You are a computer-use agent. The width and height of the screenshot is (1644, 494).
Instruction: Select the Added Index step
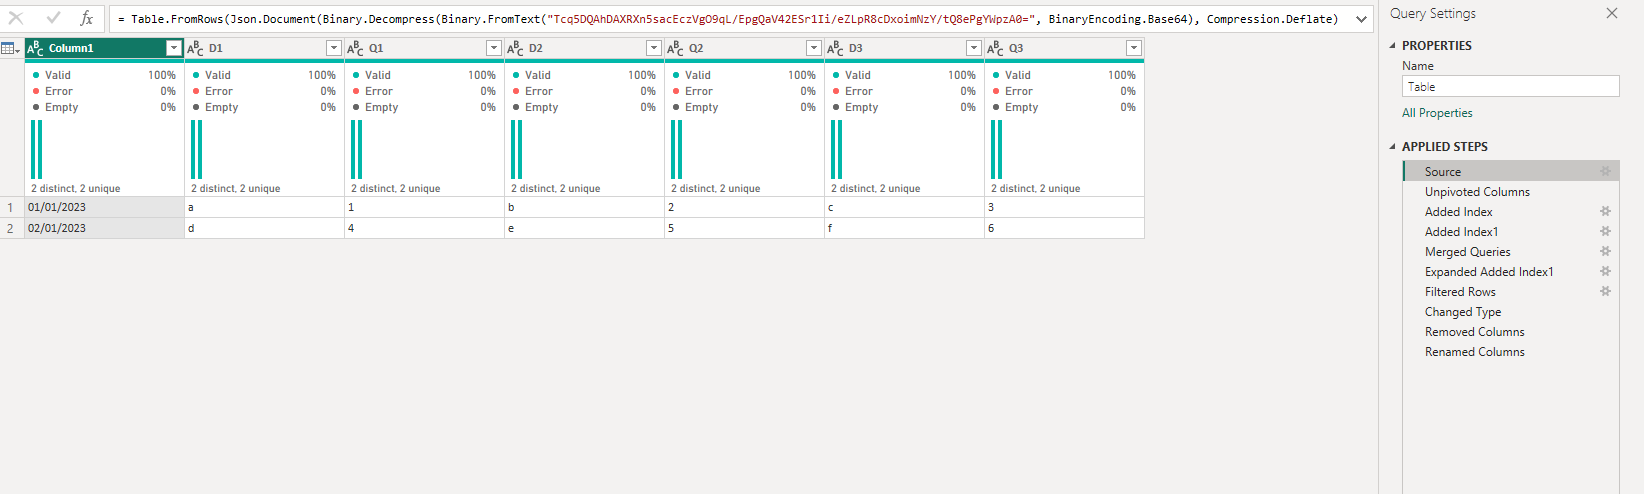pyautogui.click(x=1510, y=211)
